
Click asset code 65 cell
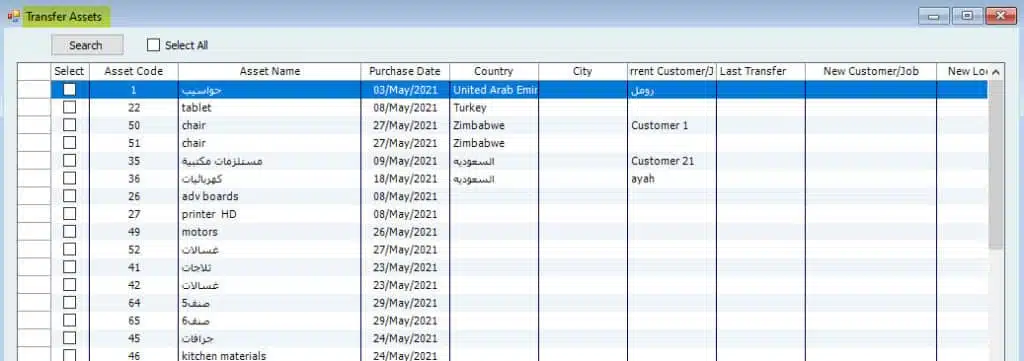133,321
